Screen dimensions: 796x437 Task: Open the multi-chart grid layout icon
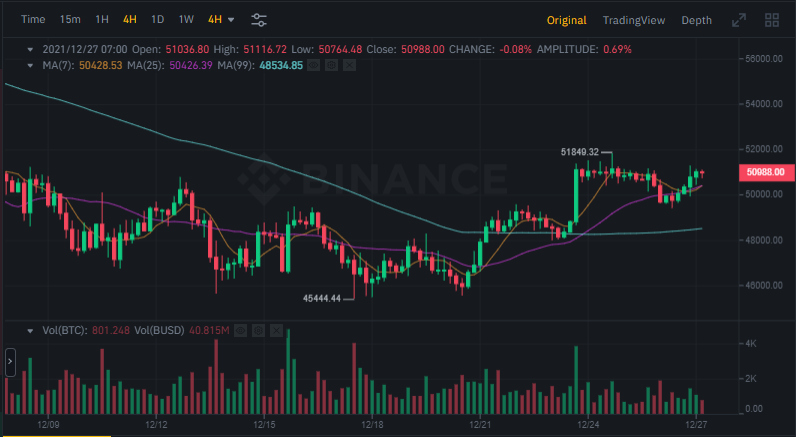(x=772, y=20)
